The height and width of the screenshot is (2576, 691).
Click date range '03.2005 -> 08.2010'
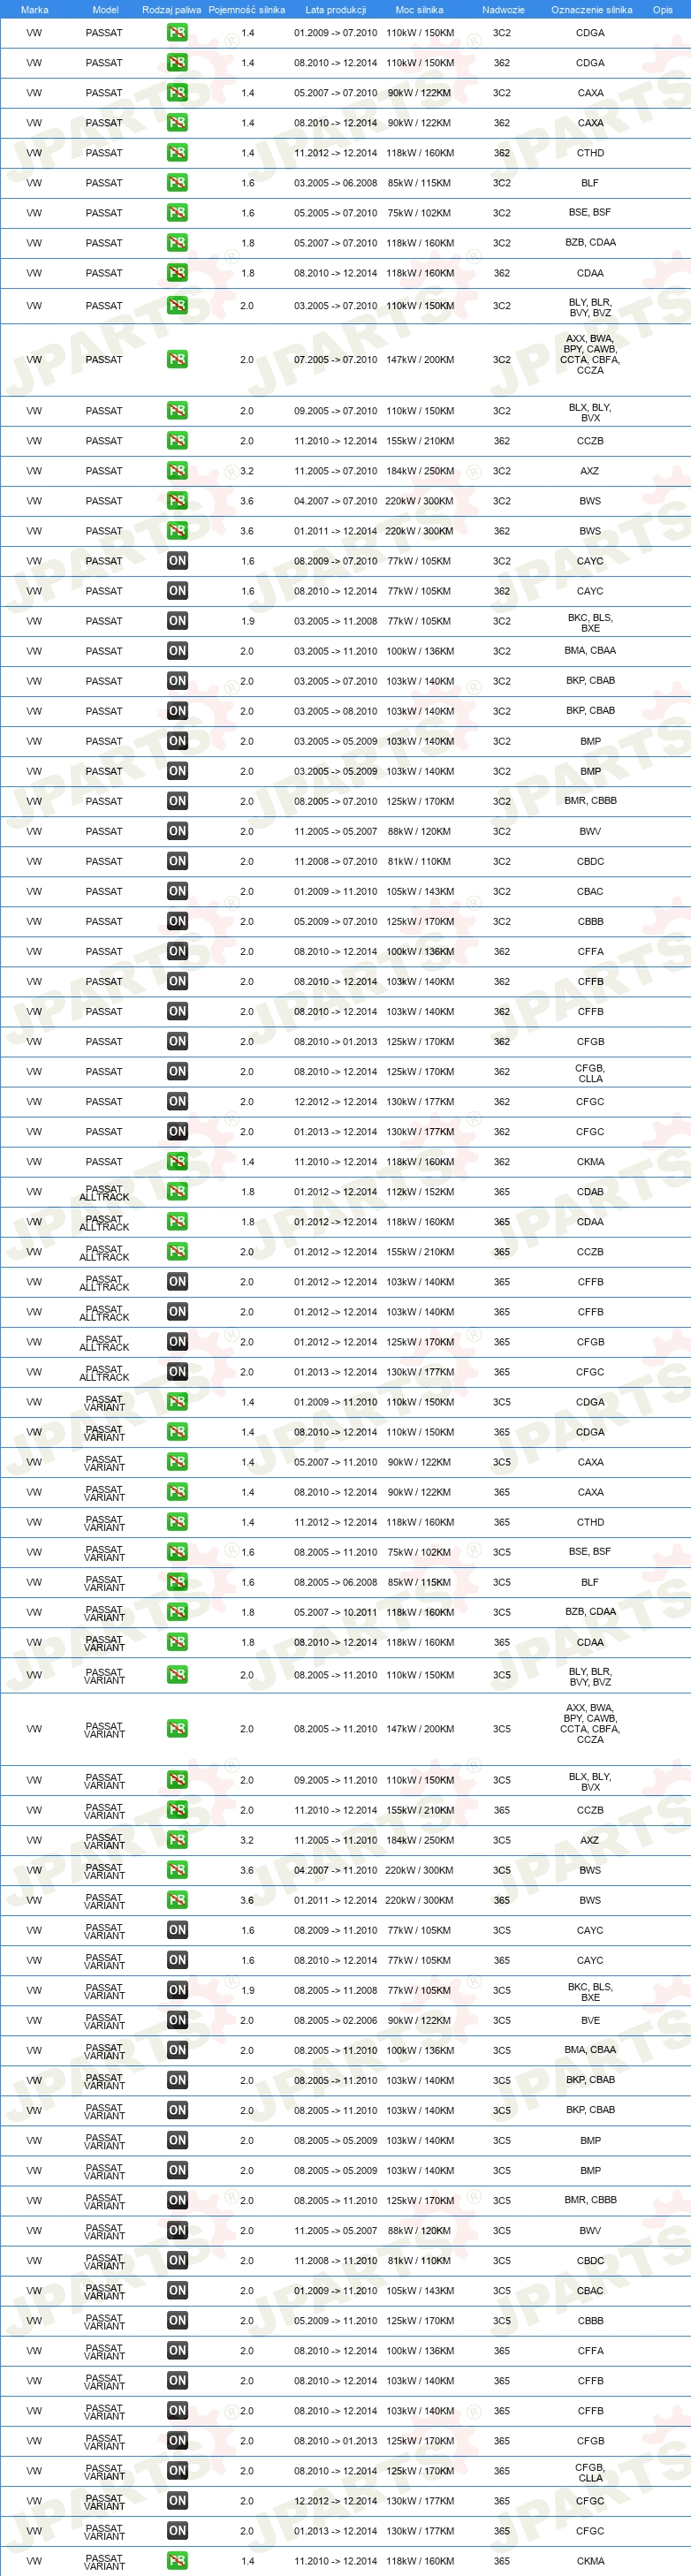point(335,711)
